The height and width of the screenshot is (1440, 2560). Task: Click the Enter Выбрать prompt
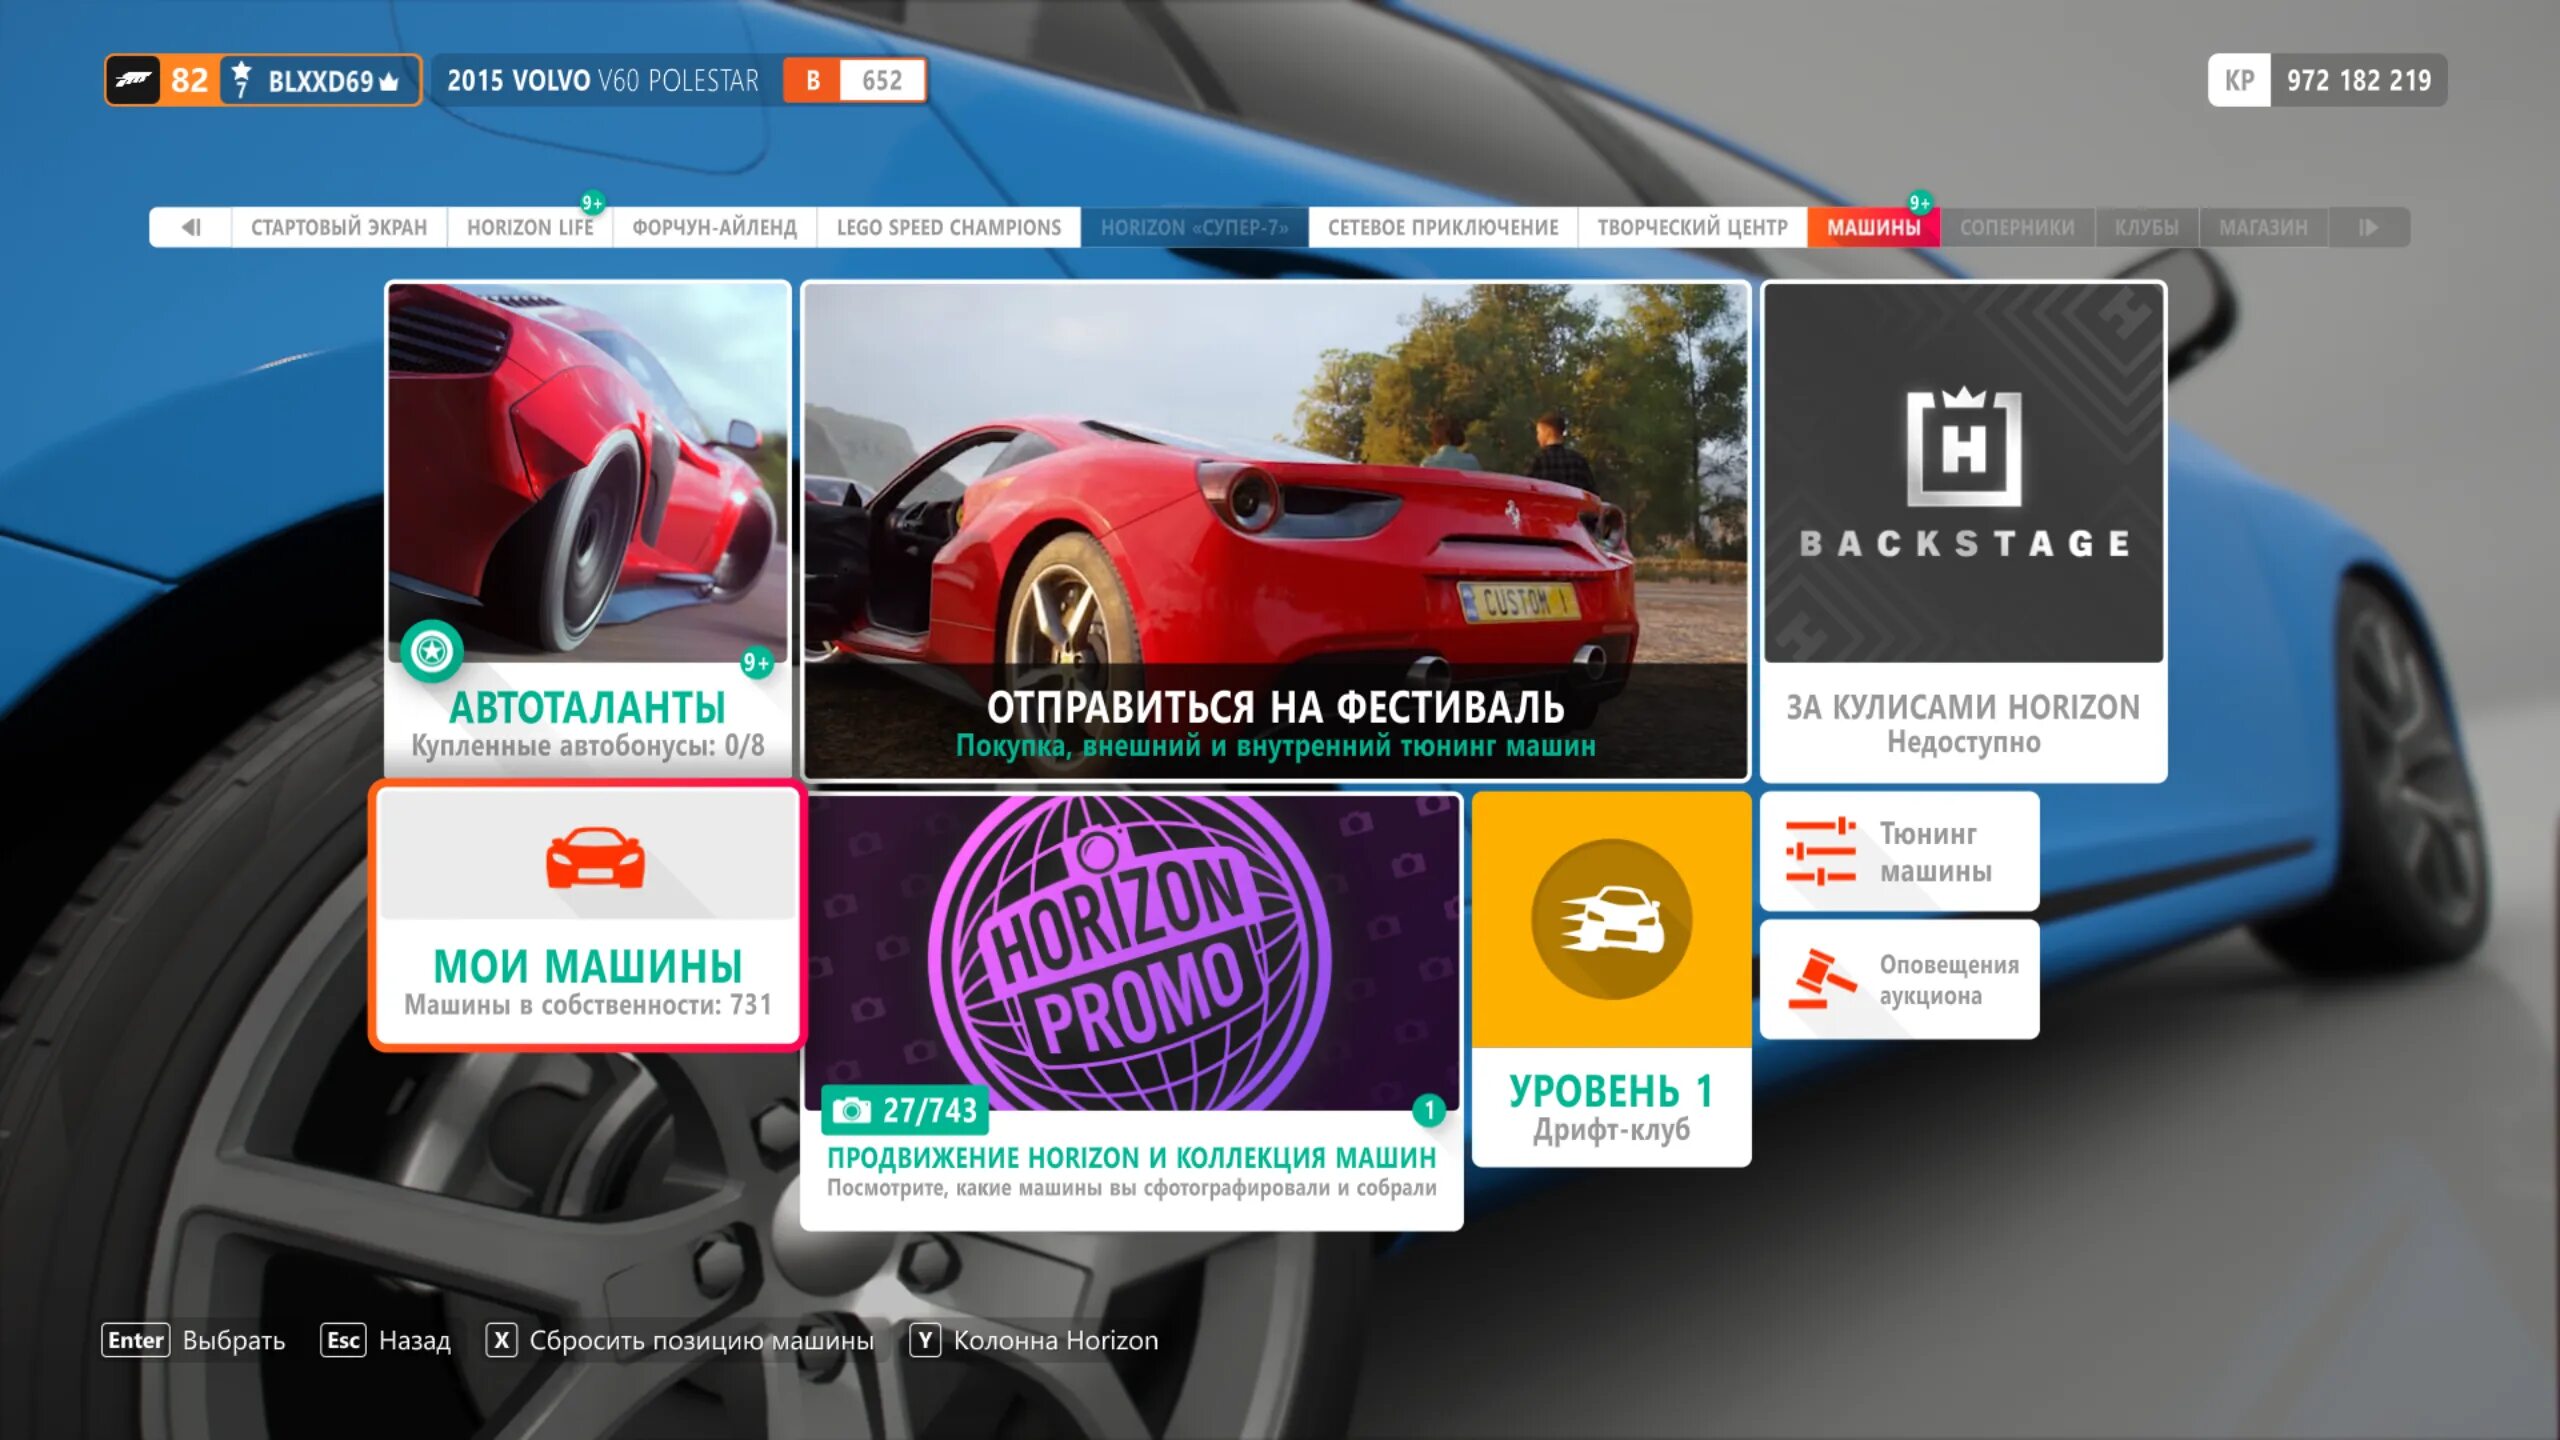[193, 1340]
